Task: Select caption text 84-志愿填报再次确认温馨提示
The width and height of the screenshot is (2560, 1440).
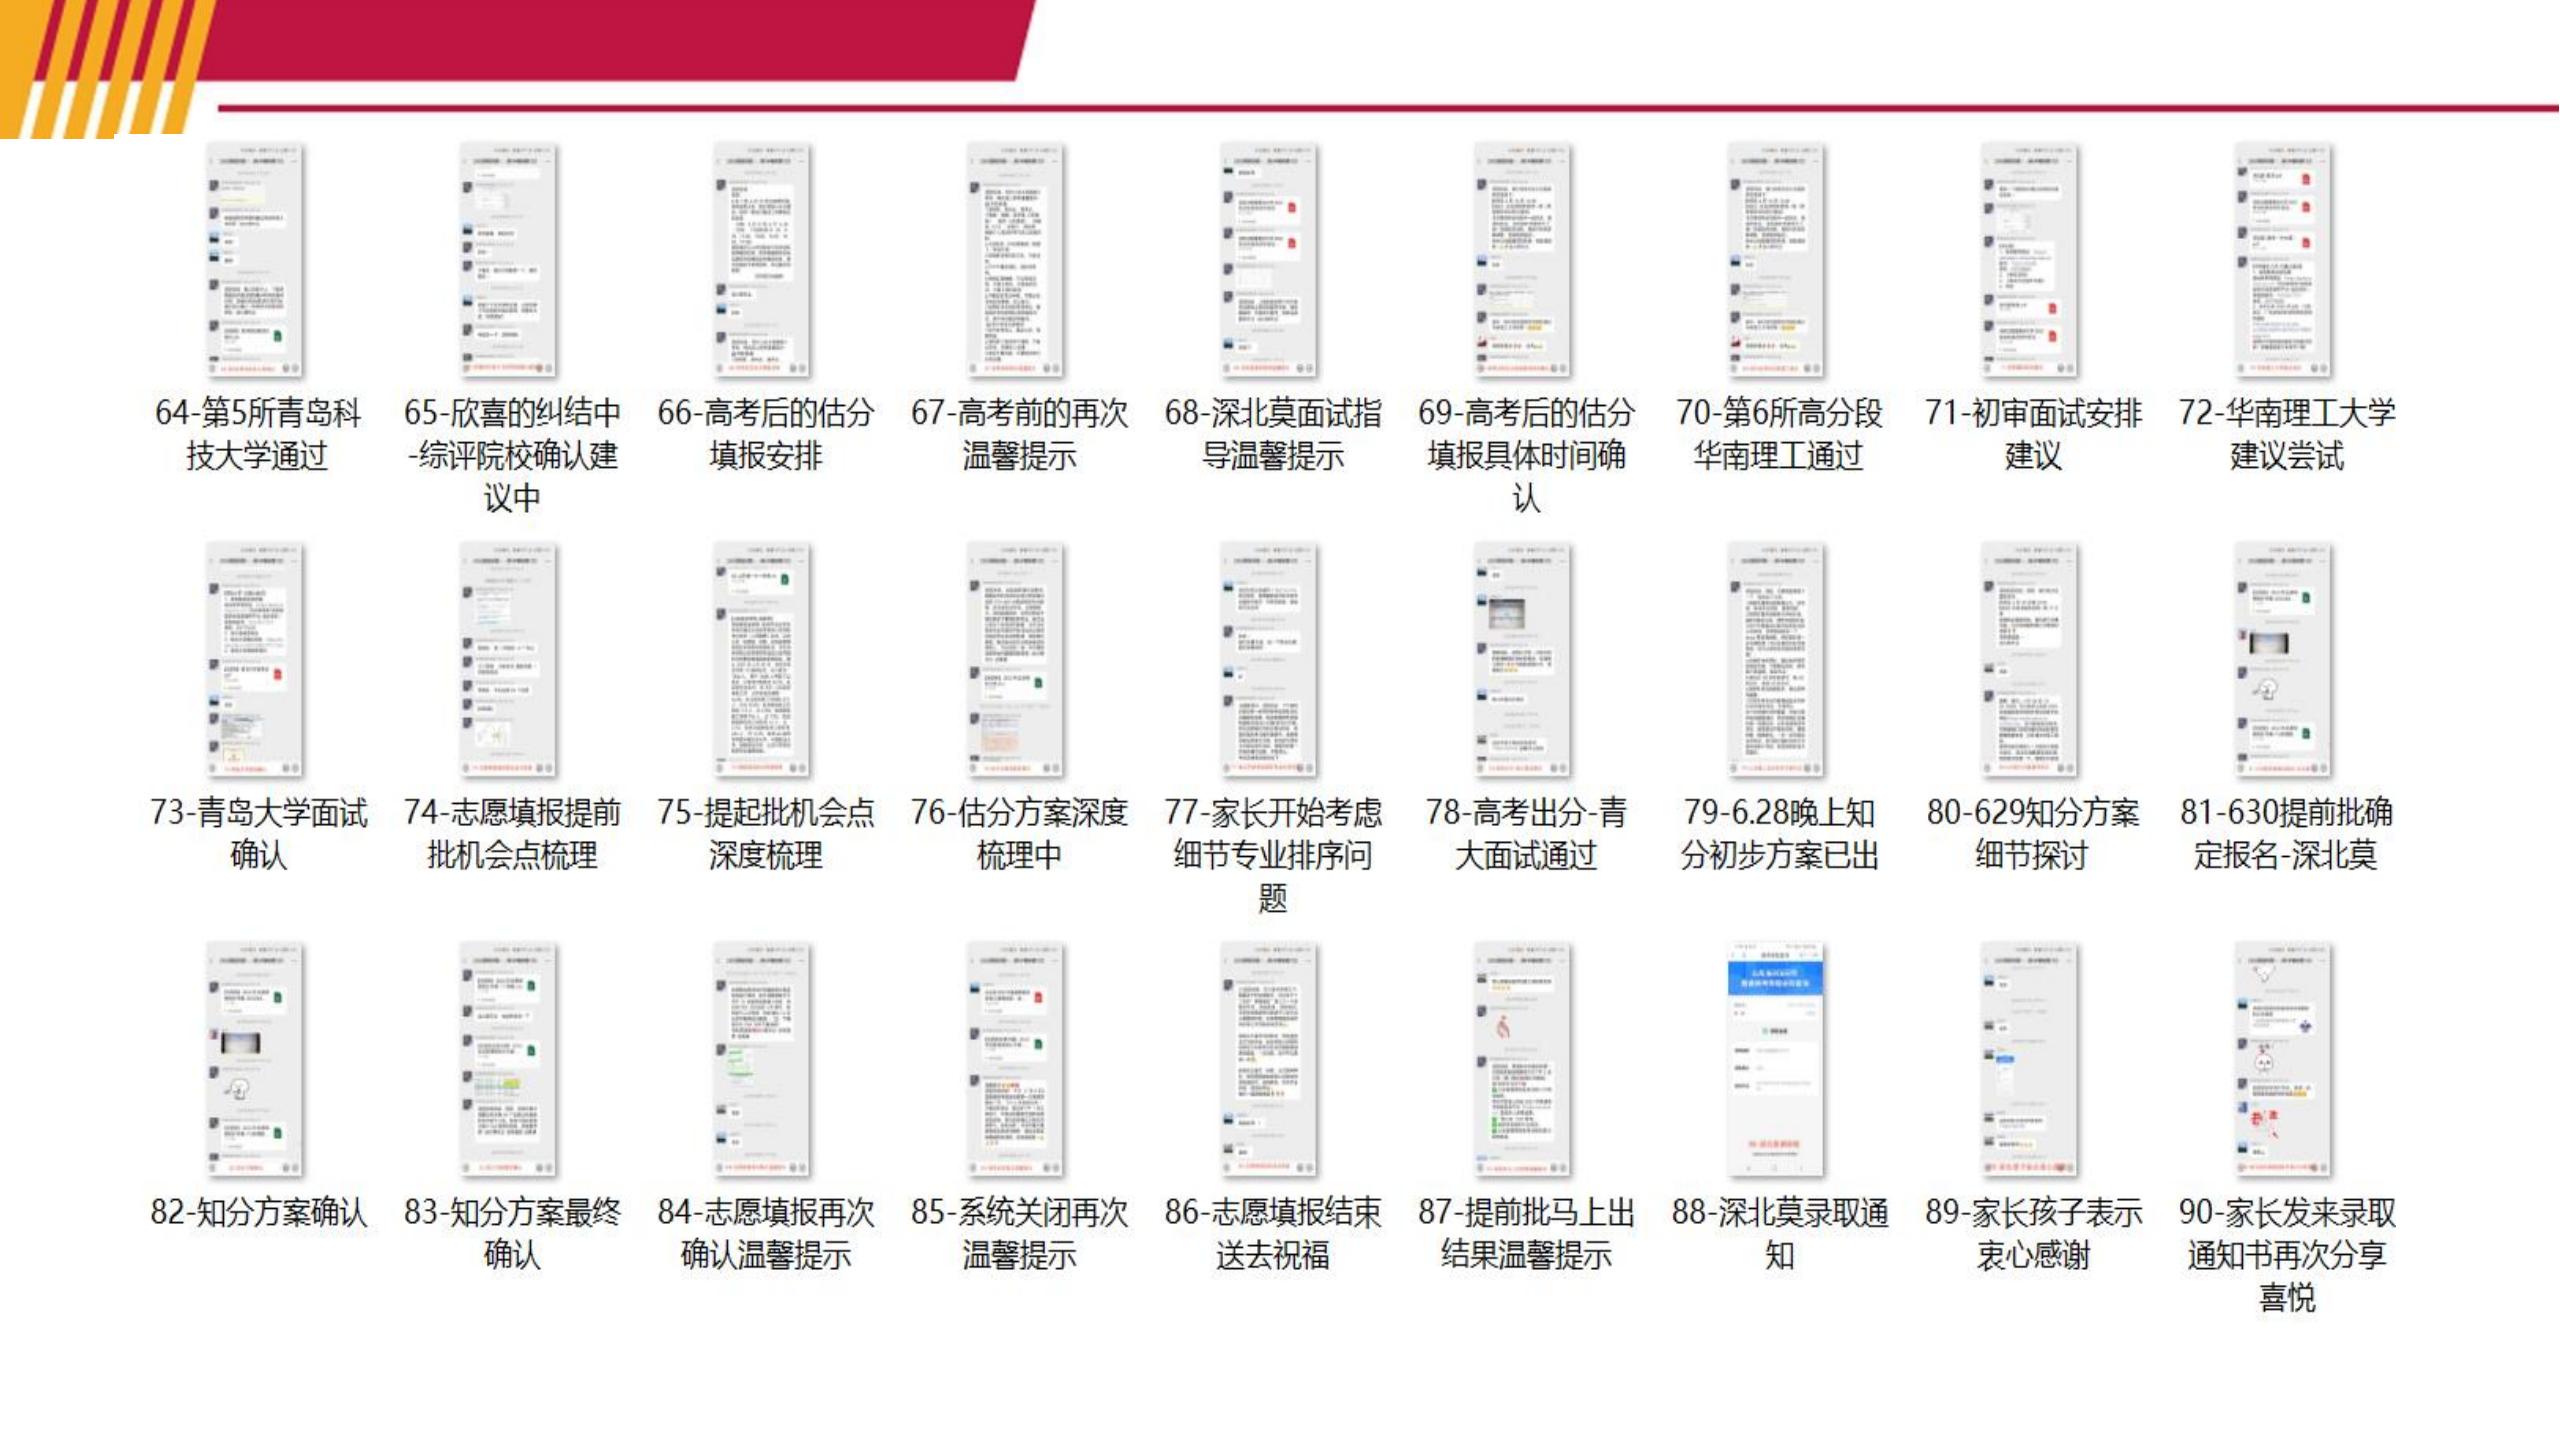Action: coord(765,1234)
